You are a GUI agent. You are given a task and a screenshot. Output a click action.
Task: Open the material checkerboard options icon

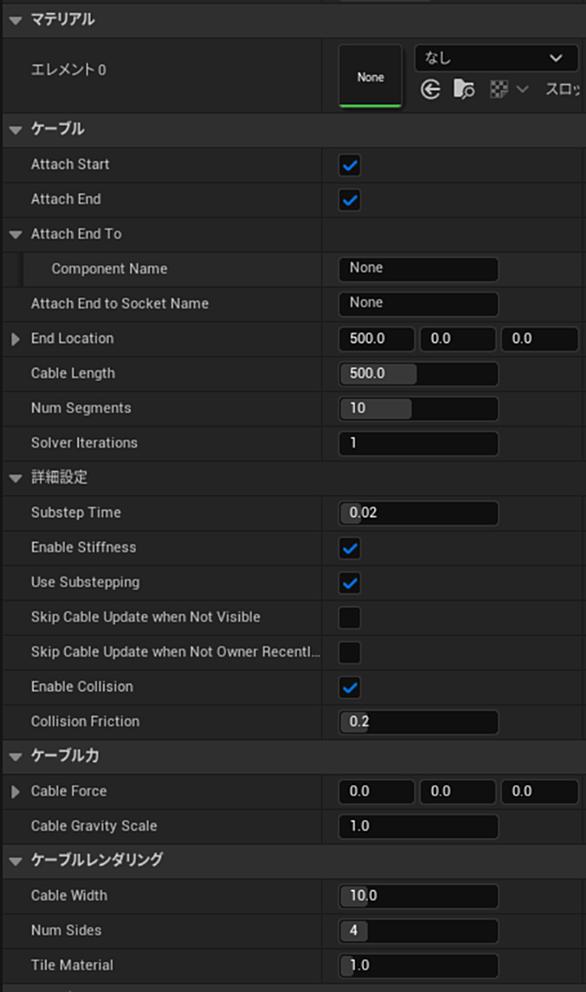509,90
